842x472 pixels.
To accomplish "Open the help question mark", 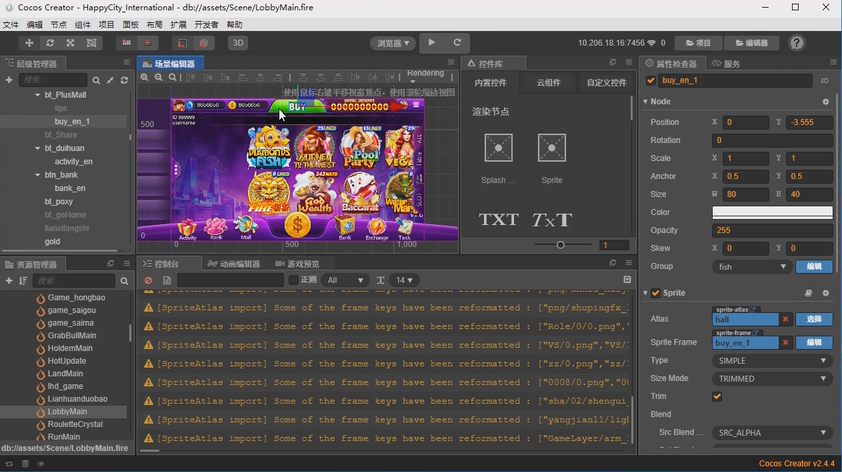I will coord(796,43).
